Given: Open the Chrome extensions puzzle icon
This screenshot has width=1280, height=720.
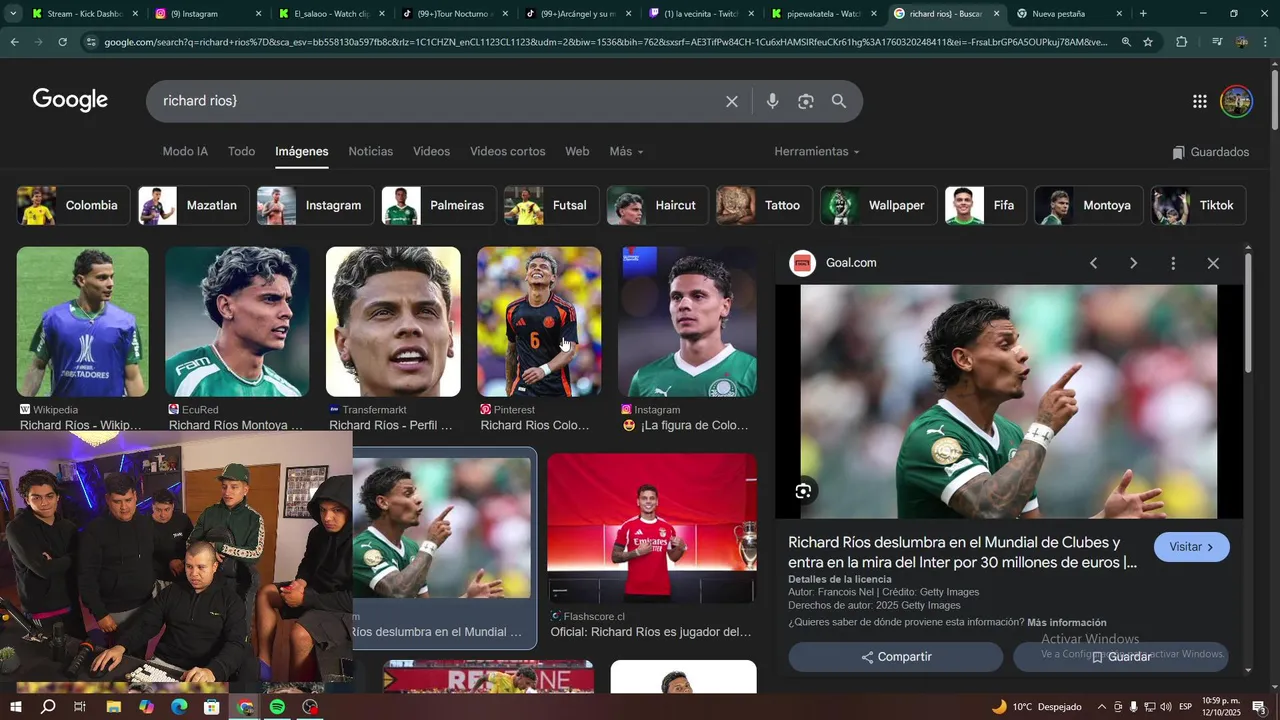Looking at the screenshot, I should pos(1182,42).
